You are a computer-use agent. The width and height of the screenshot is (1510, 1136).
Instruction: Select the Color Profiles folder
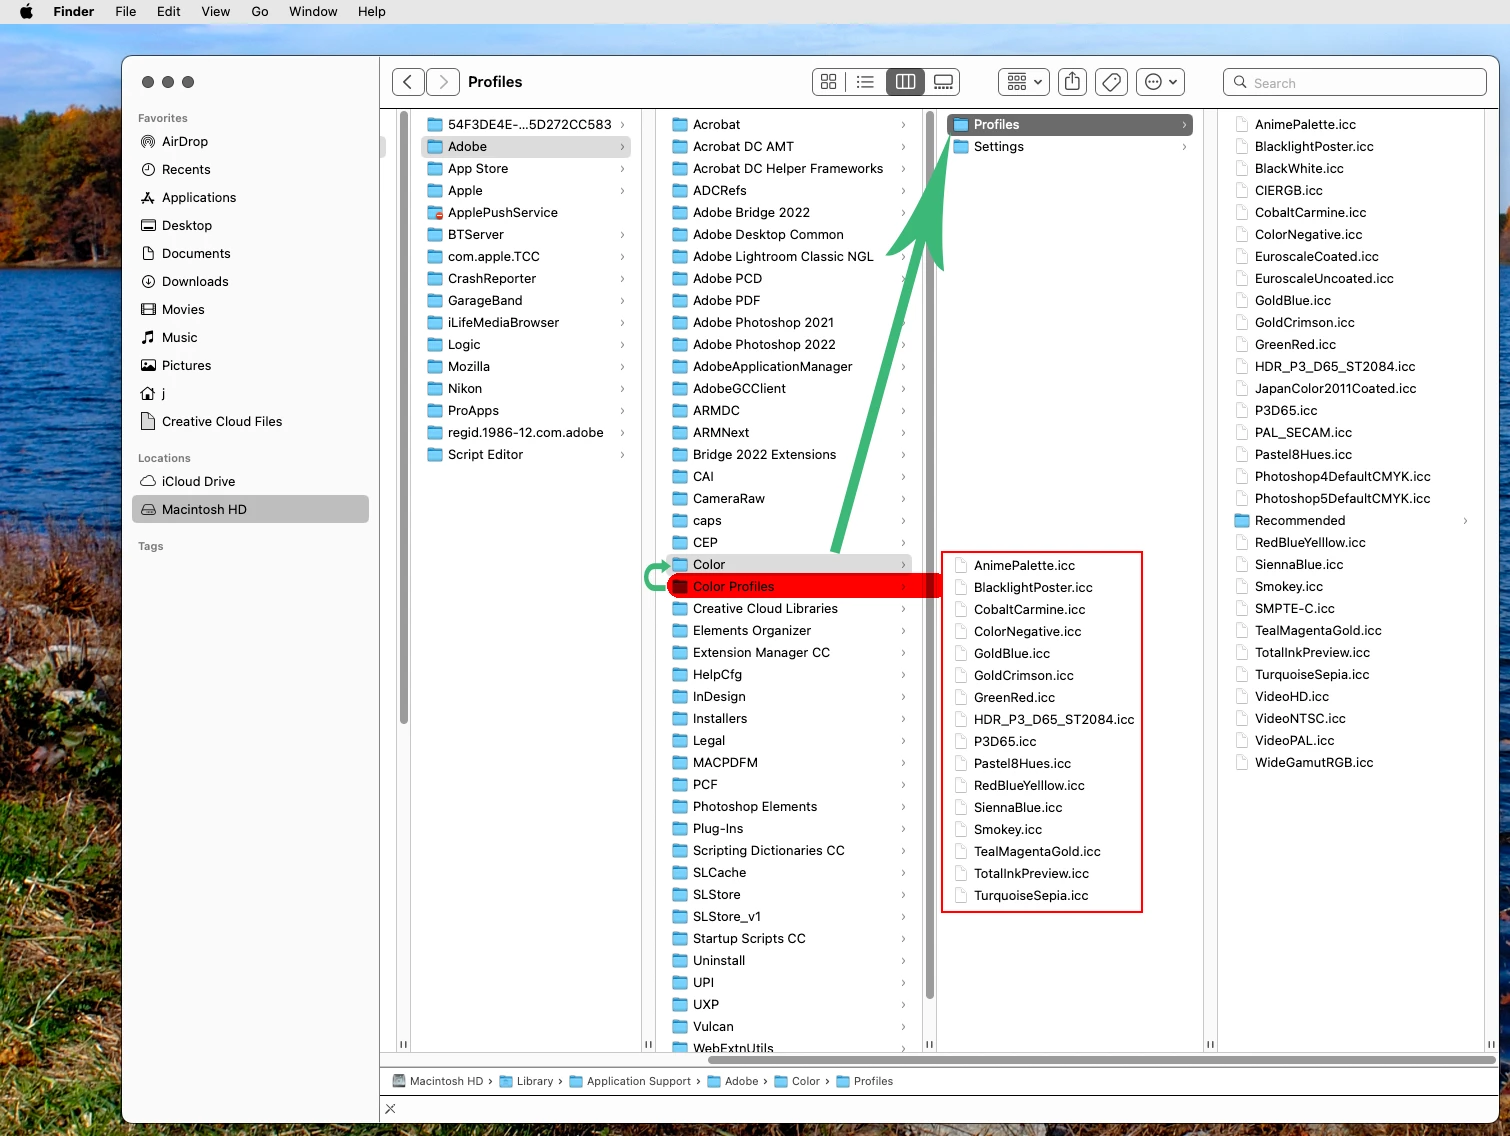pyautogui.click(x=788, y=587)
